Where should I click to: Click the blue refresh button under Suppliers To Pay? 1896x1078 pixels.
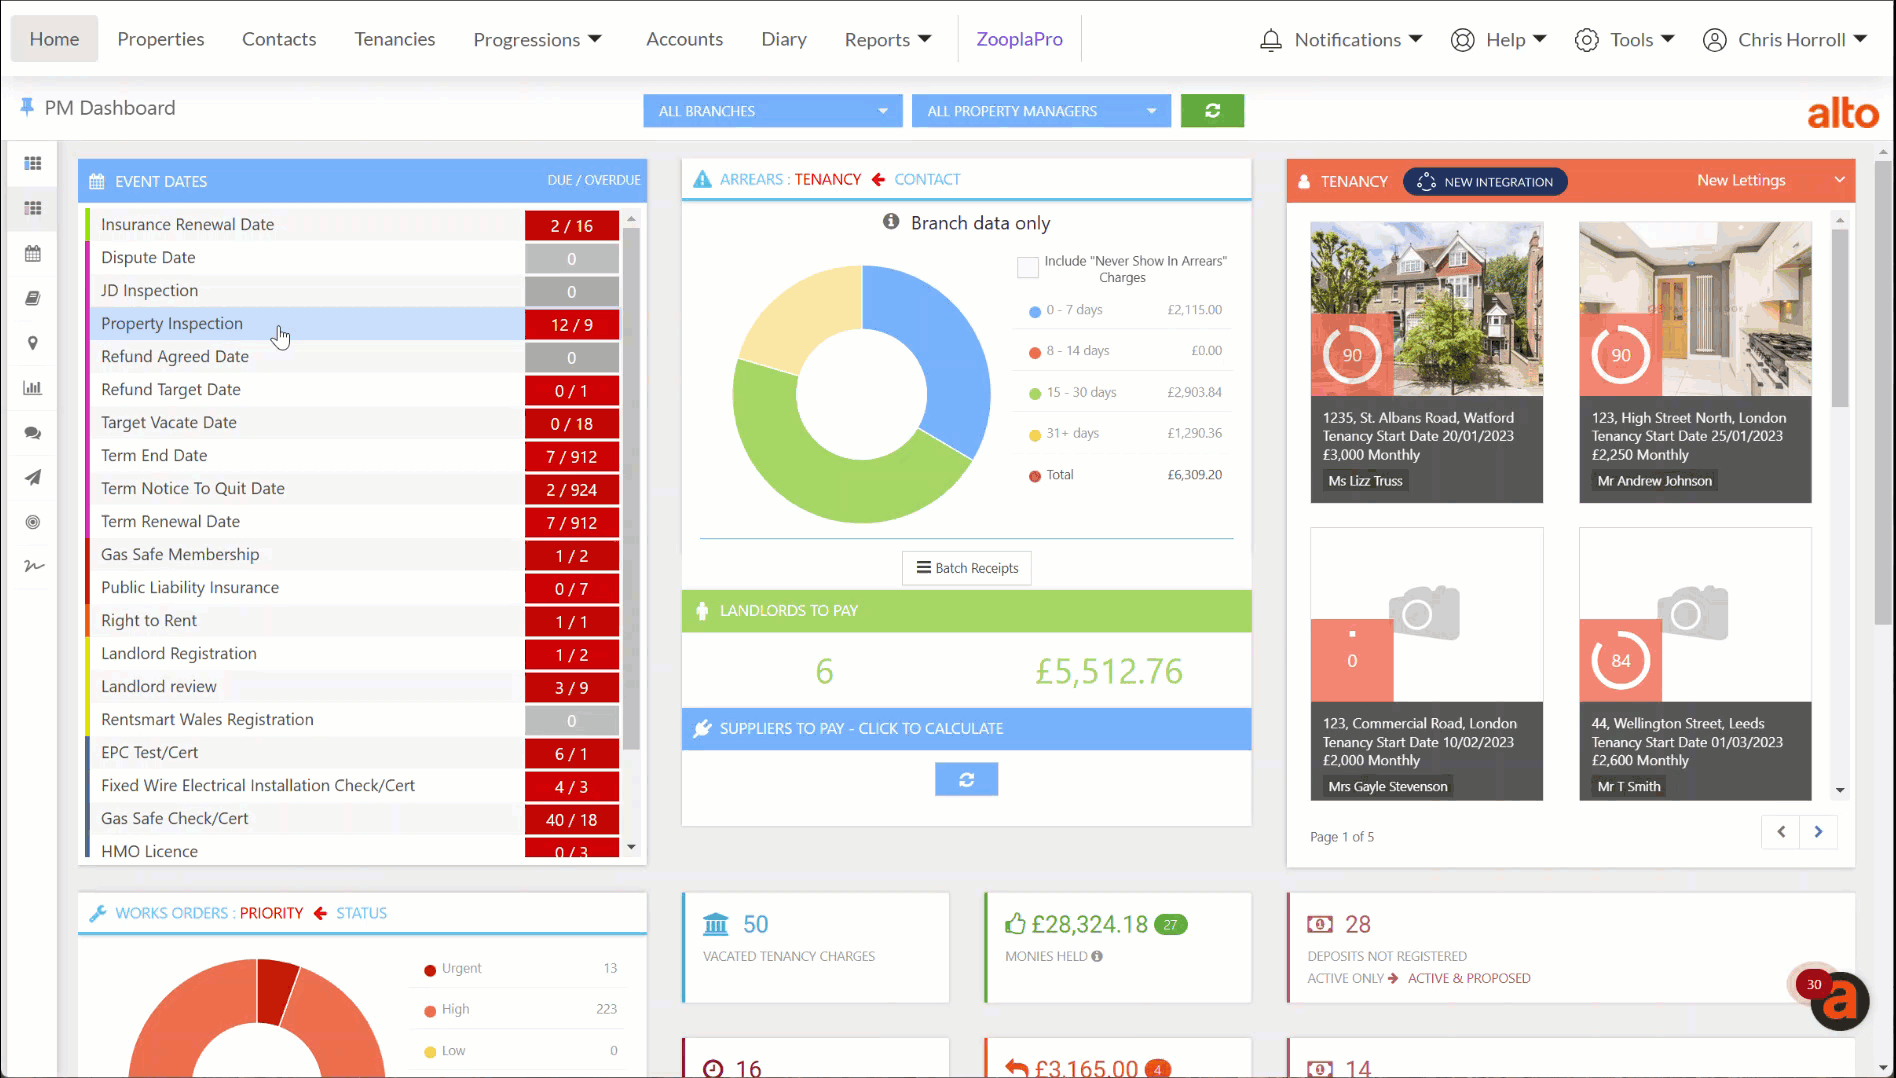click(966, 779)
